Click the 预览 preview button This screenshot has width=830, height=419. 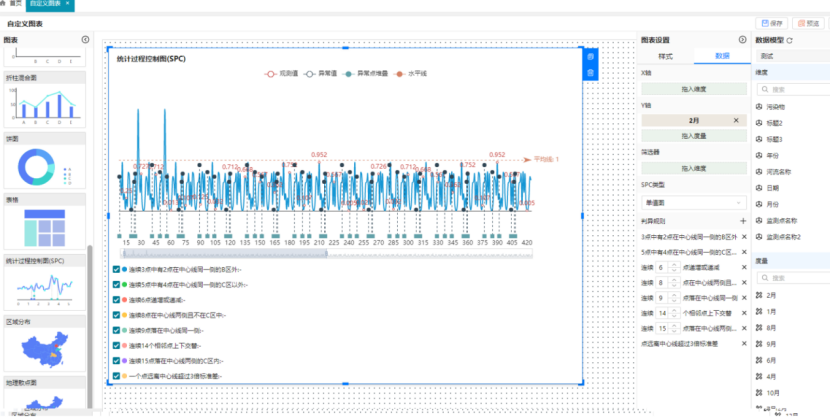807,23
